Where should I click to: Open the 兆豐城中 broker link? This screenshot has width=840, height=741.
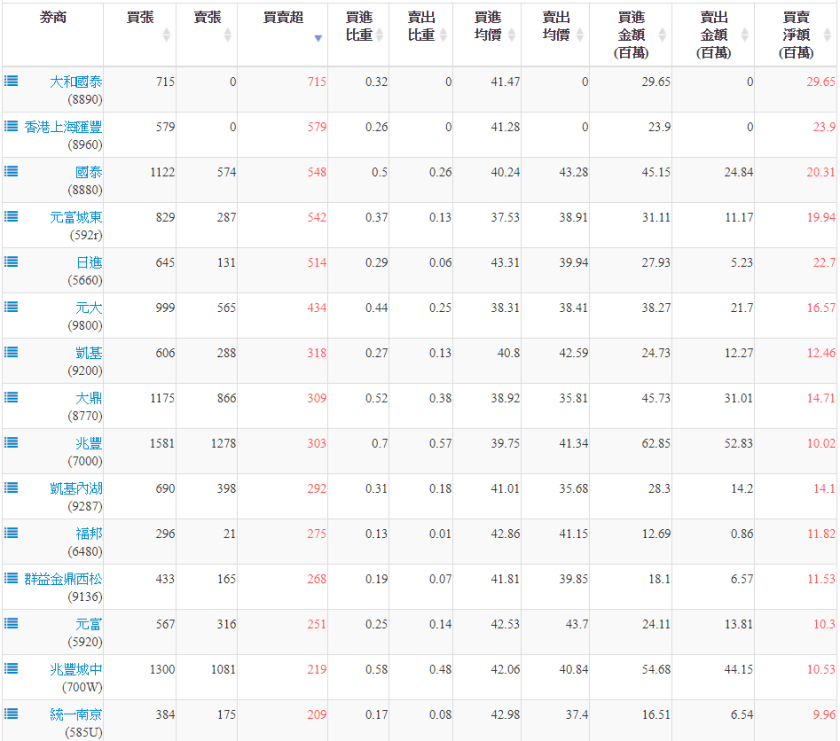coord(76,669)
